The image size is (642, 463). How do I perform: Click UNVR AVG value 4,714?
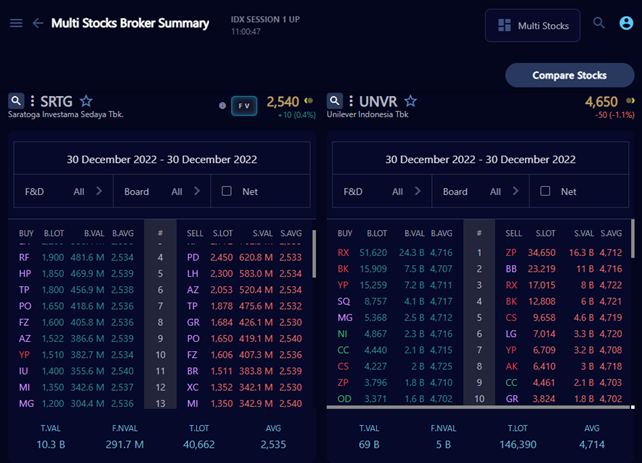coord(592,445)
